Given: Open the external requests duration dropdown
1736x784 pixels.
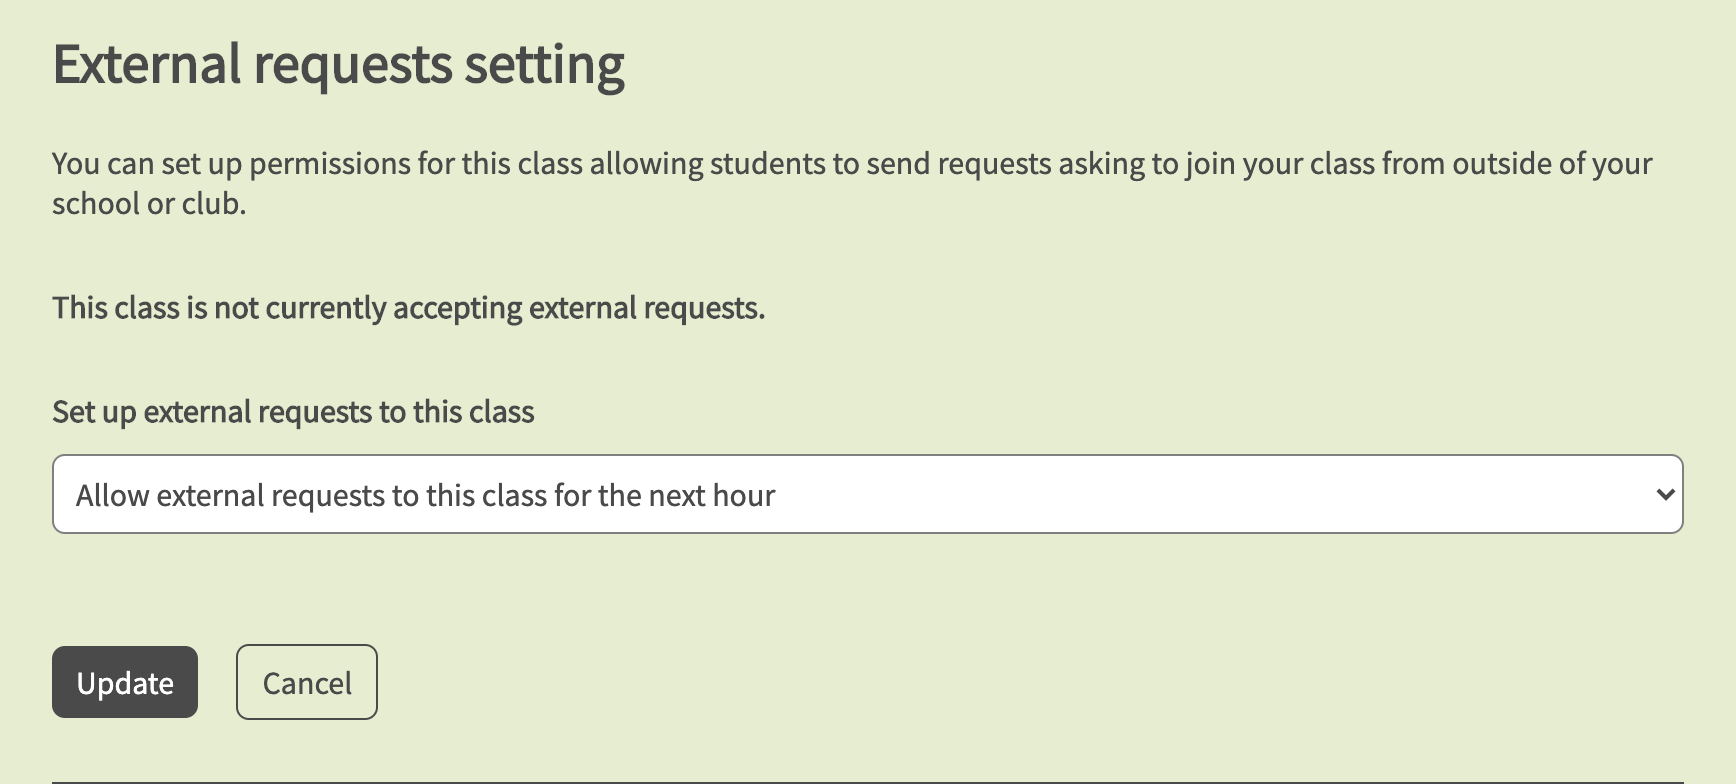Looking at the screenshot, I should pos(866,495).
